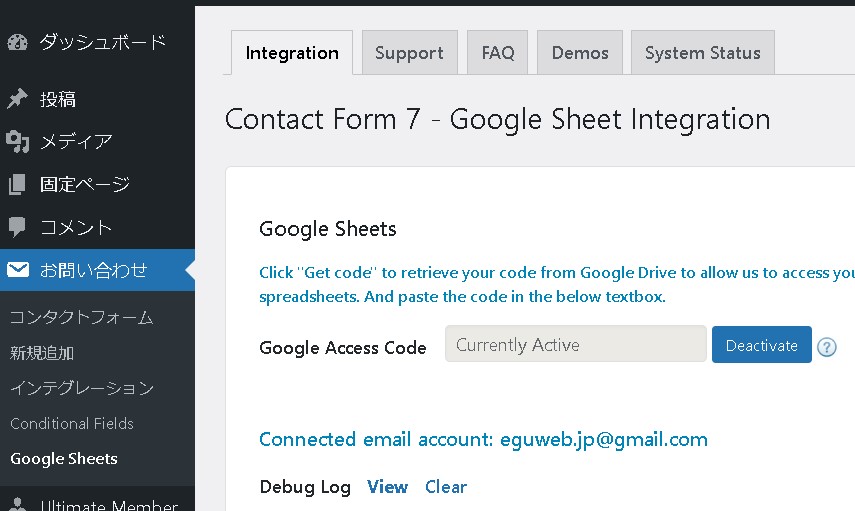Viewport: 855px width, 511px height.
Task: Click the Ultimate Member person icon
Action: pos(17,504)
